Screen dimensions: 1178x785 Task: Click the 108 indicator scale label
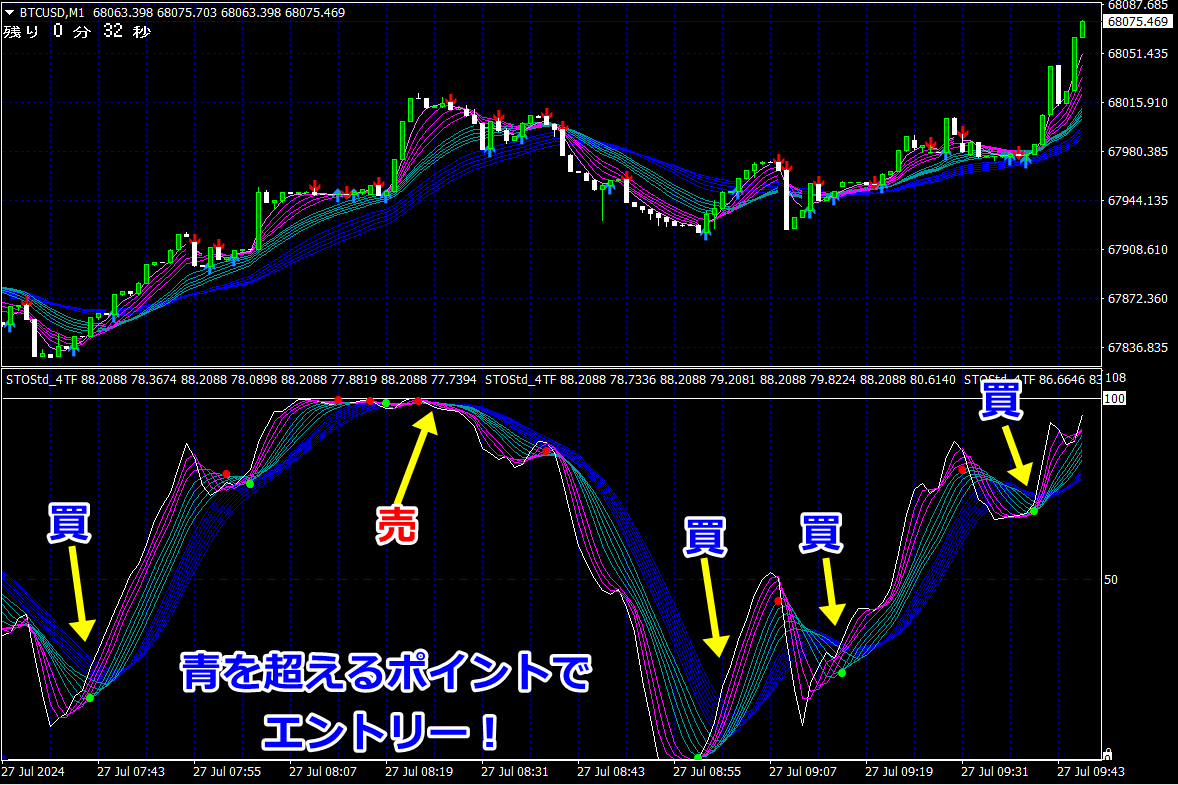tap(1115, 378)
